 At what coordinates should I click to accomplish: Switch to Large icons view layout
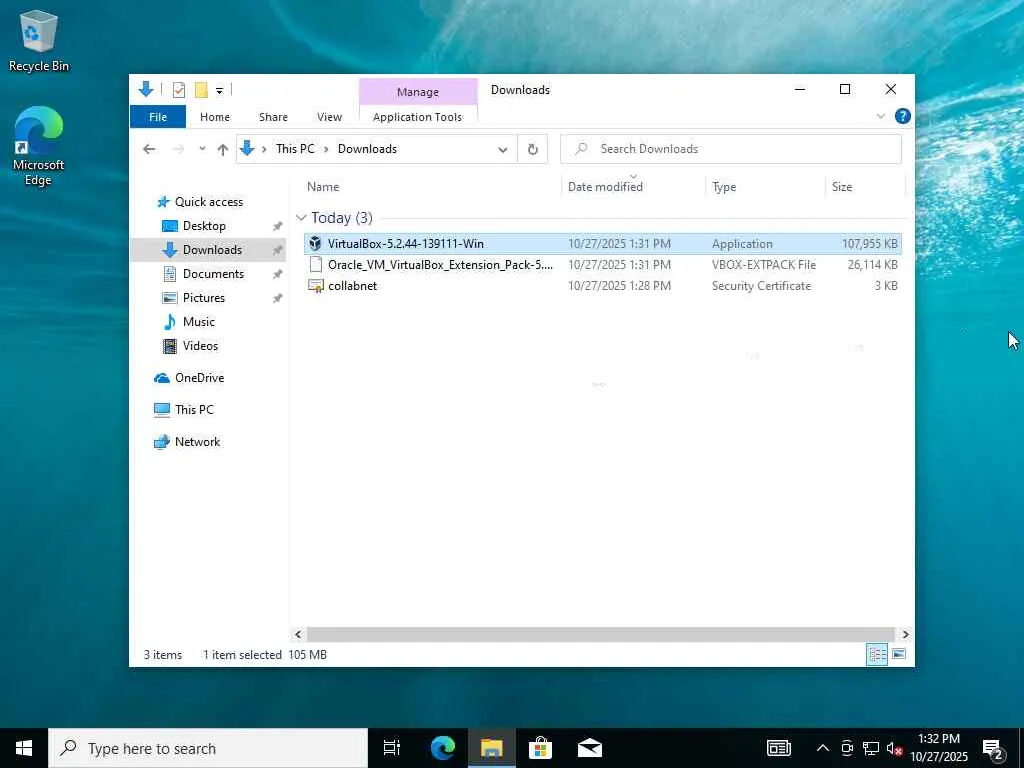899,654
